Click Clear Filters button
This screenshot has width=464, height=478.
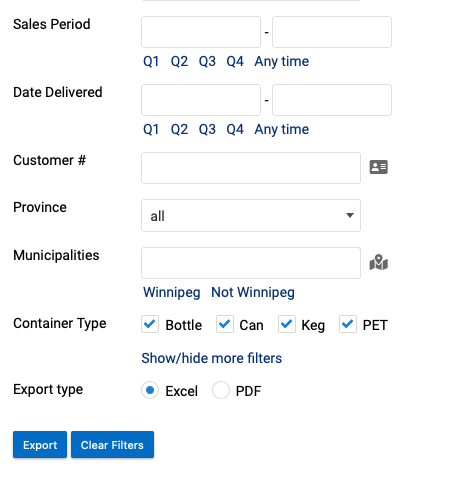(112, 445)
